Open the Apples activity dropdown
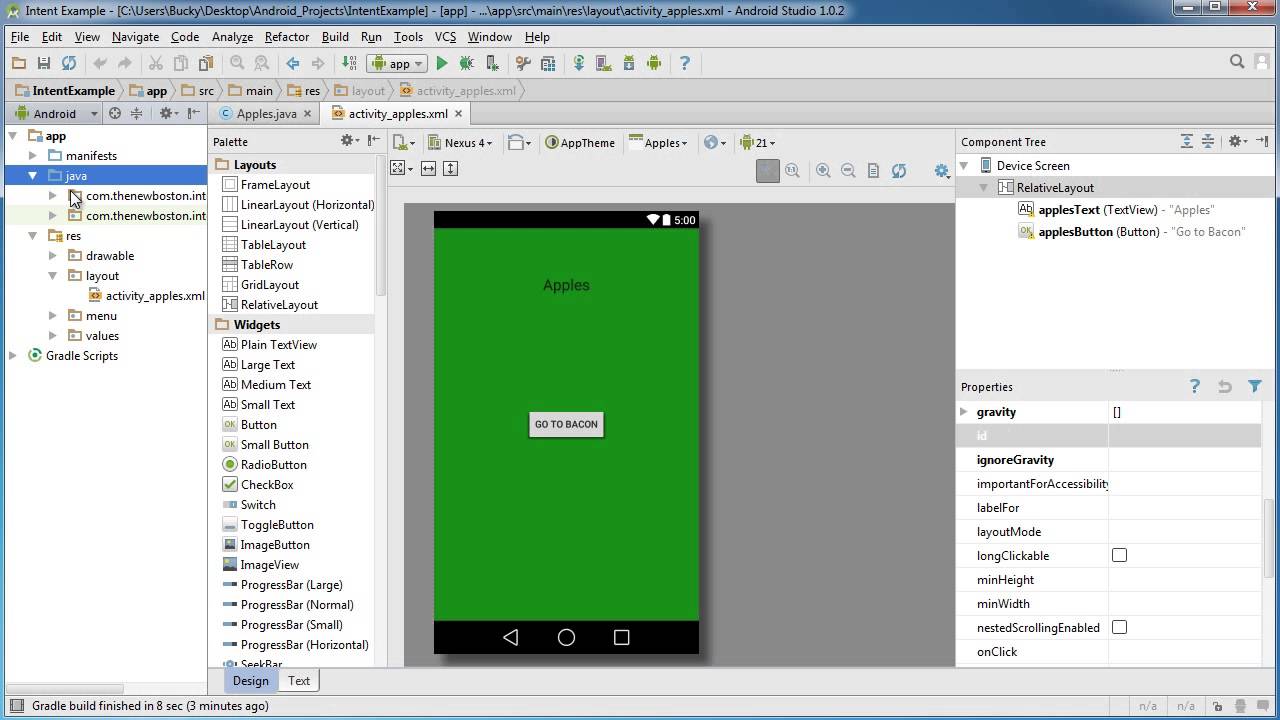 point(658,143)
